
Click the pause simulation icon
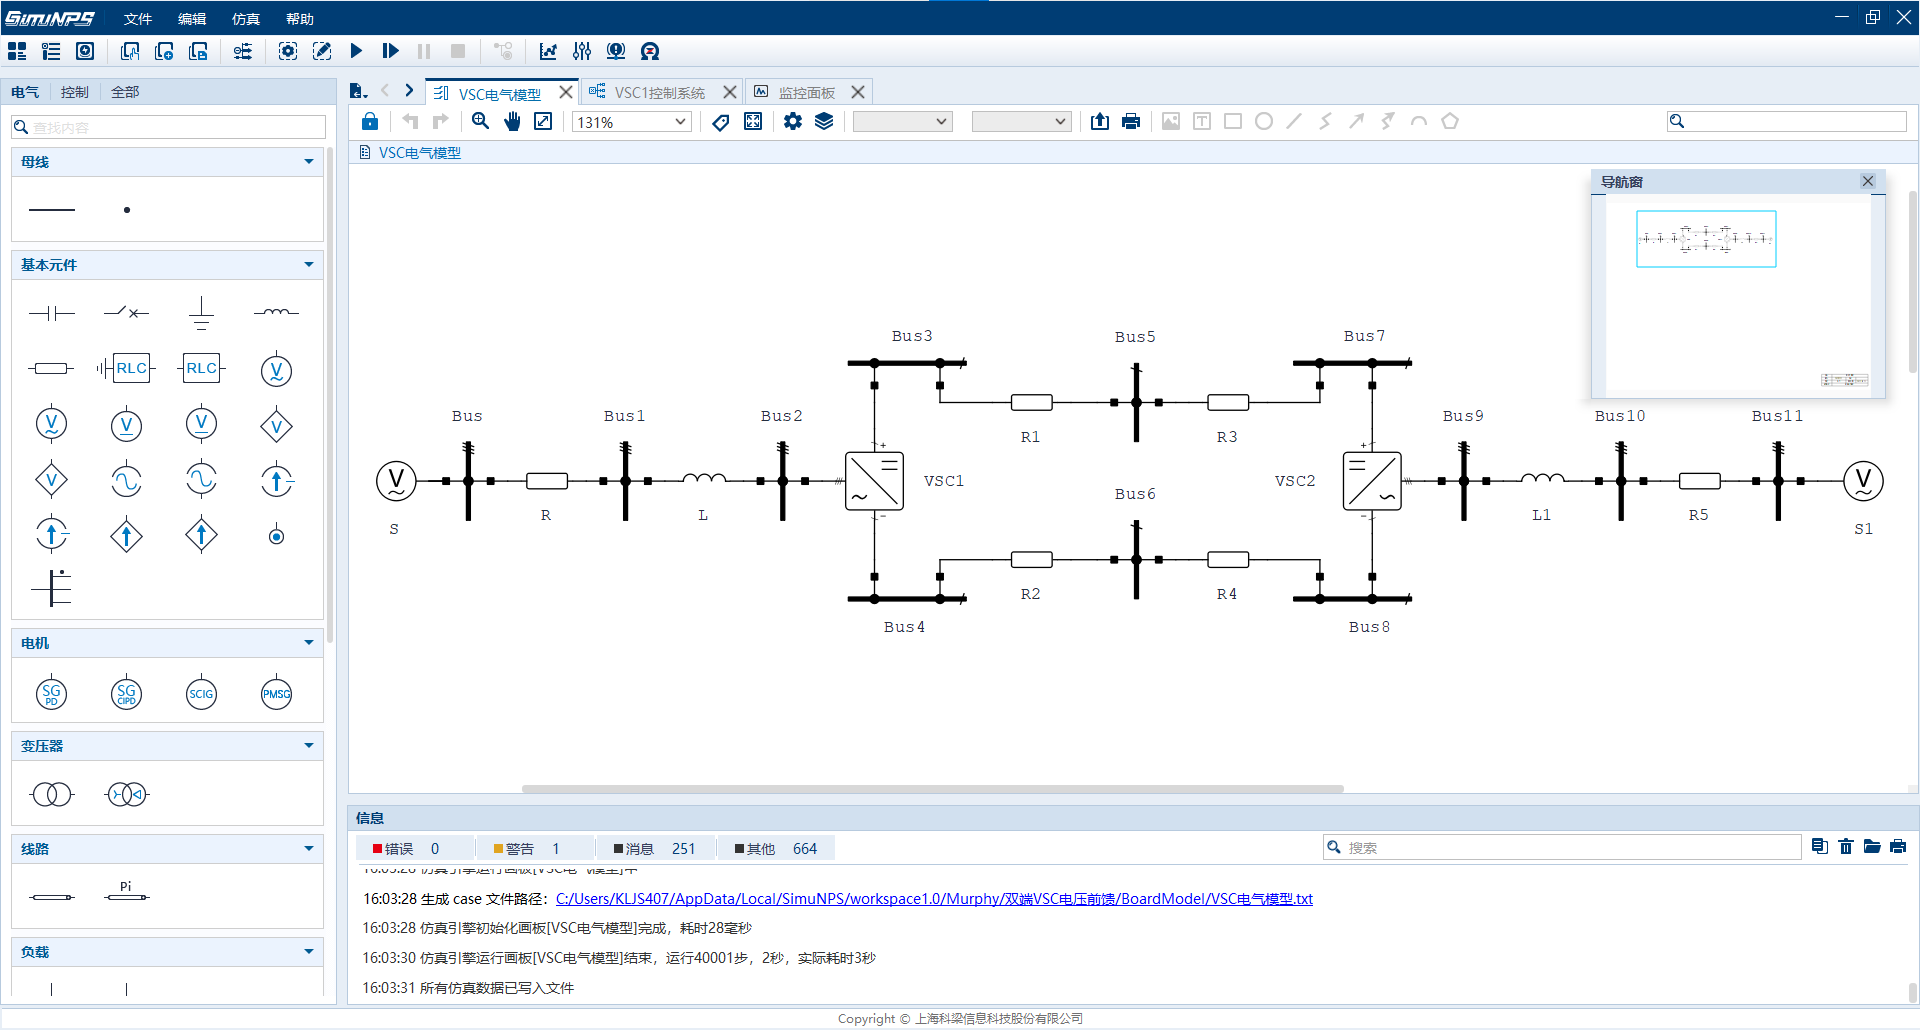(424, 51)
